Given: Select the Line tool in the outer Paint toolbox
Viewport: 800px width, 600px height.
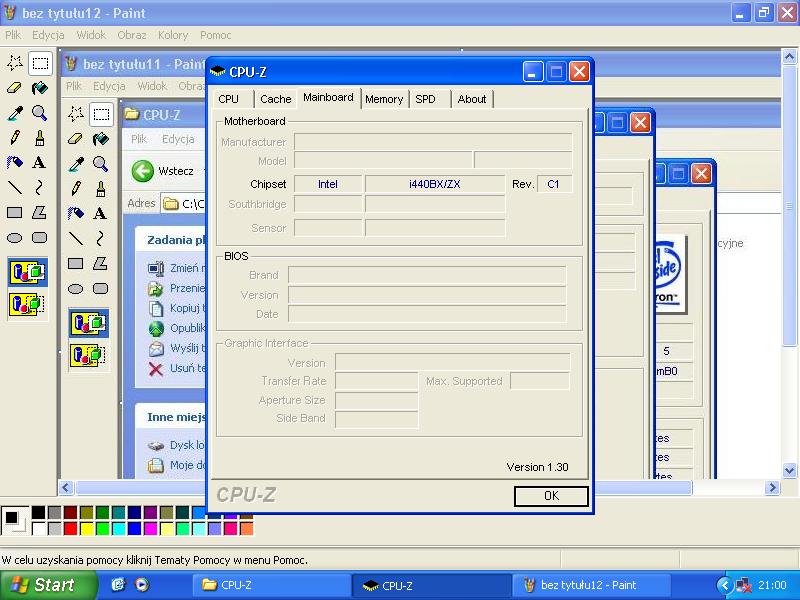Looking at the screenshot, I should (15, 188).
